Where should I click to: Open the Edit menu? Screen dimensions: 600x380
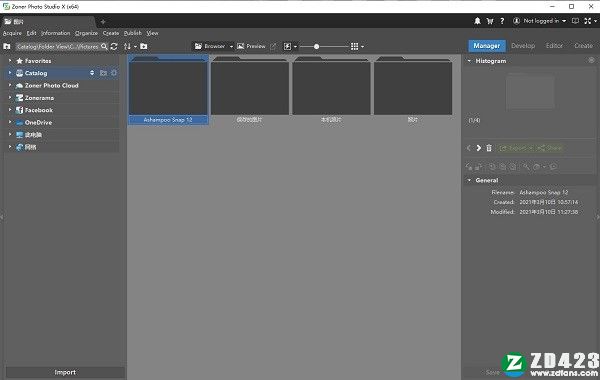point(31,33)
